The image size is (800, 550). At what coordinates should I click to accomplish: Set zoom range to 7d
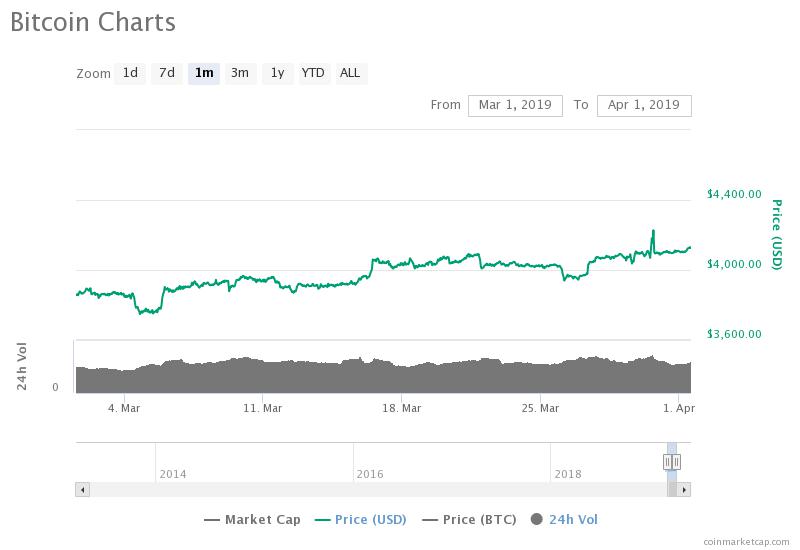(167, 73)
